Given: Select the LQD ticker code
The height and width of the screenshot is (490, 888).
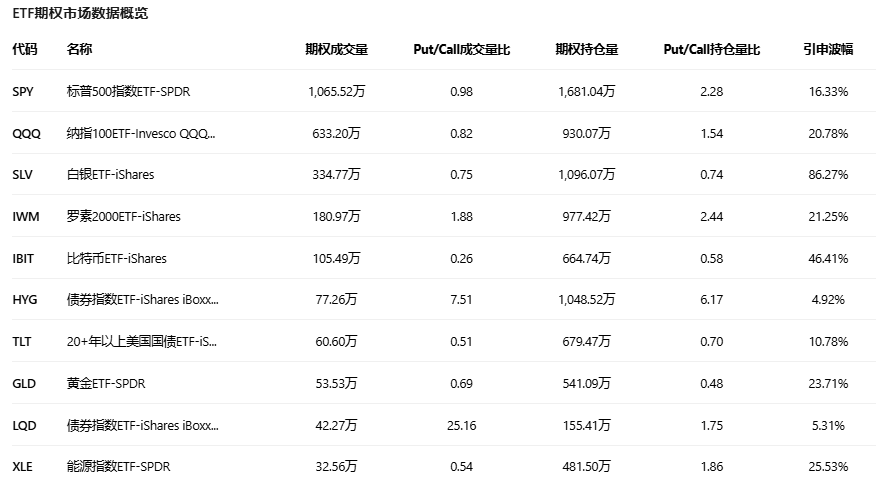Looking at the screenshot, I should [x=24, y=424].
